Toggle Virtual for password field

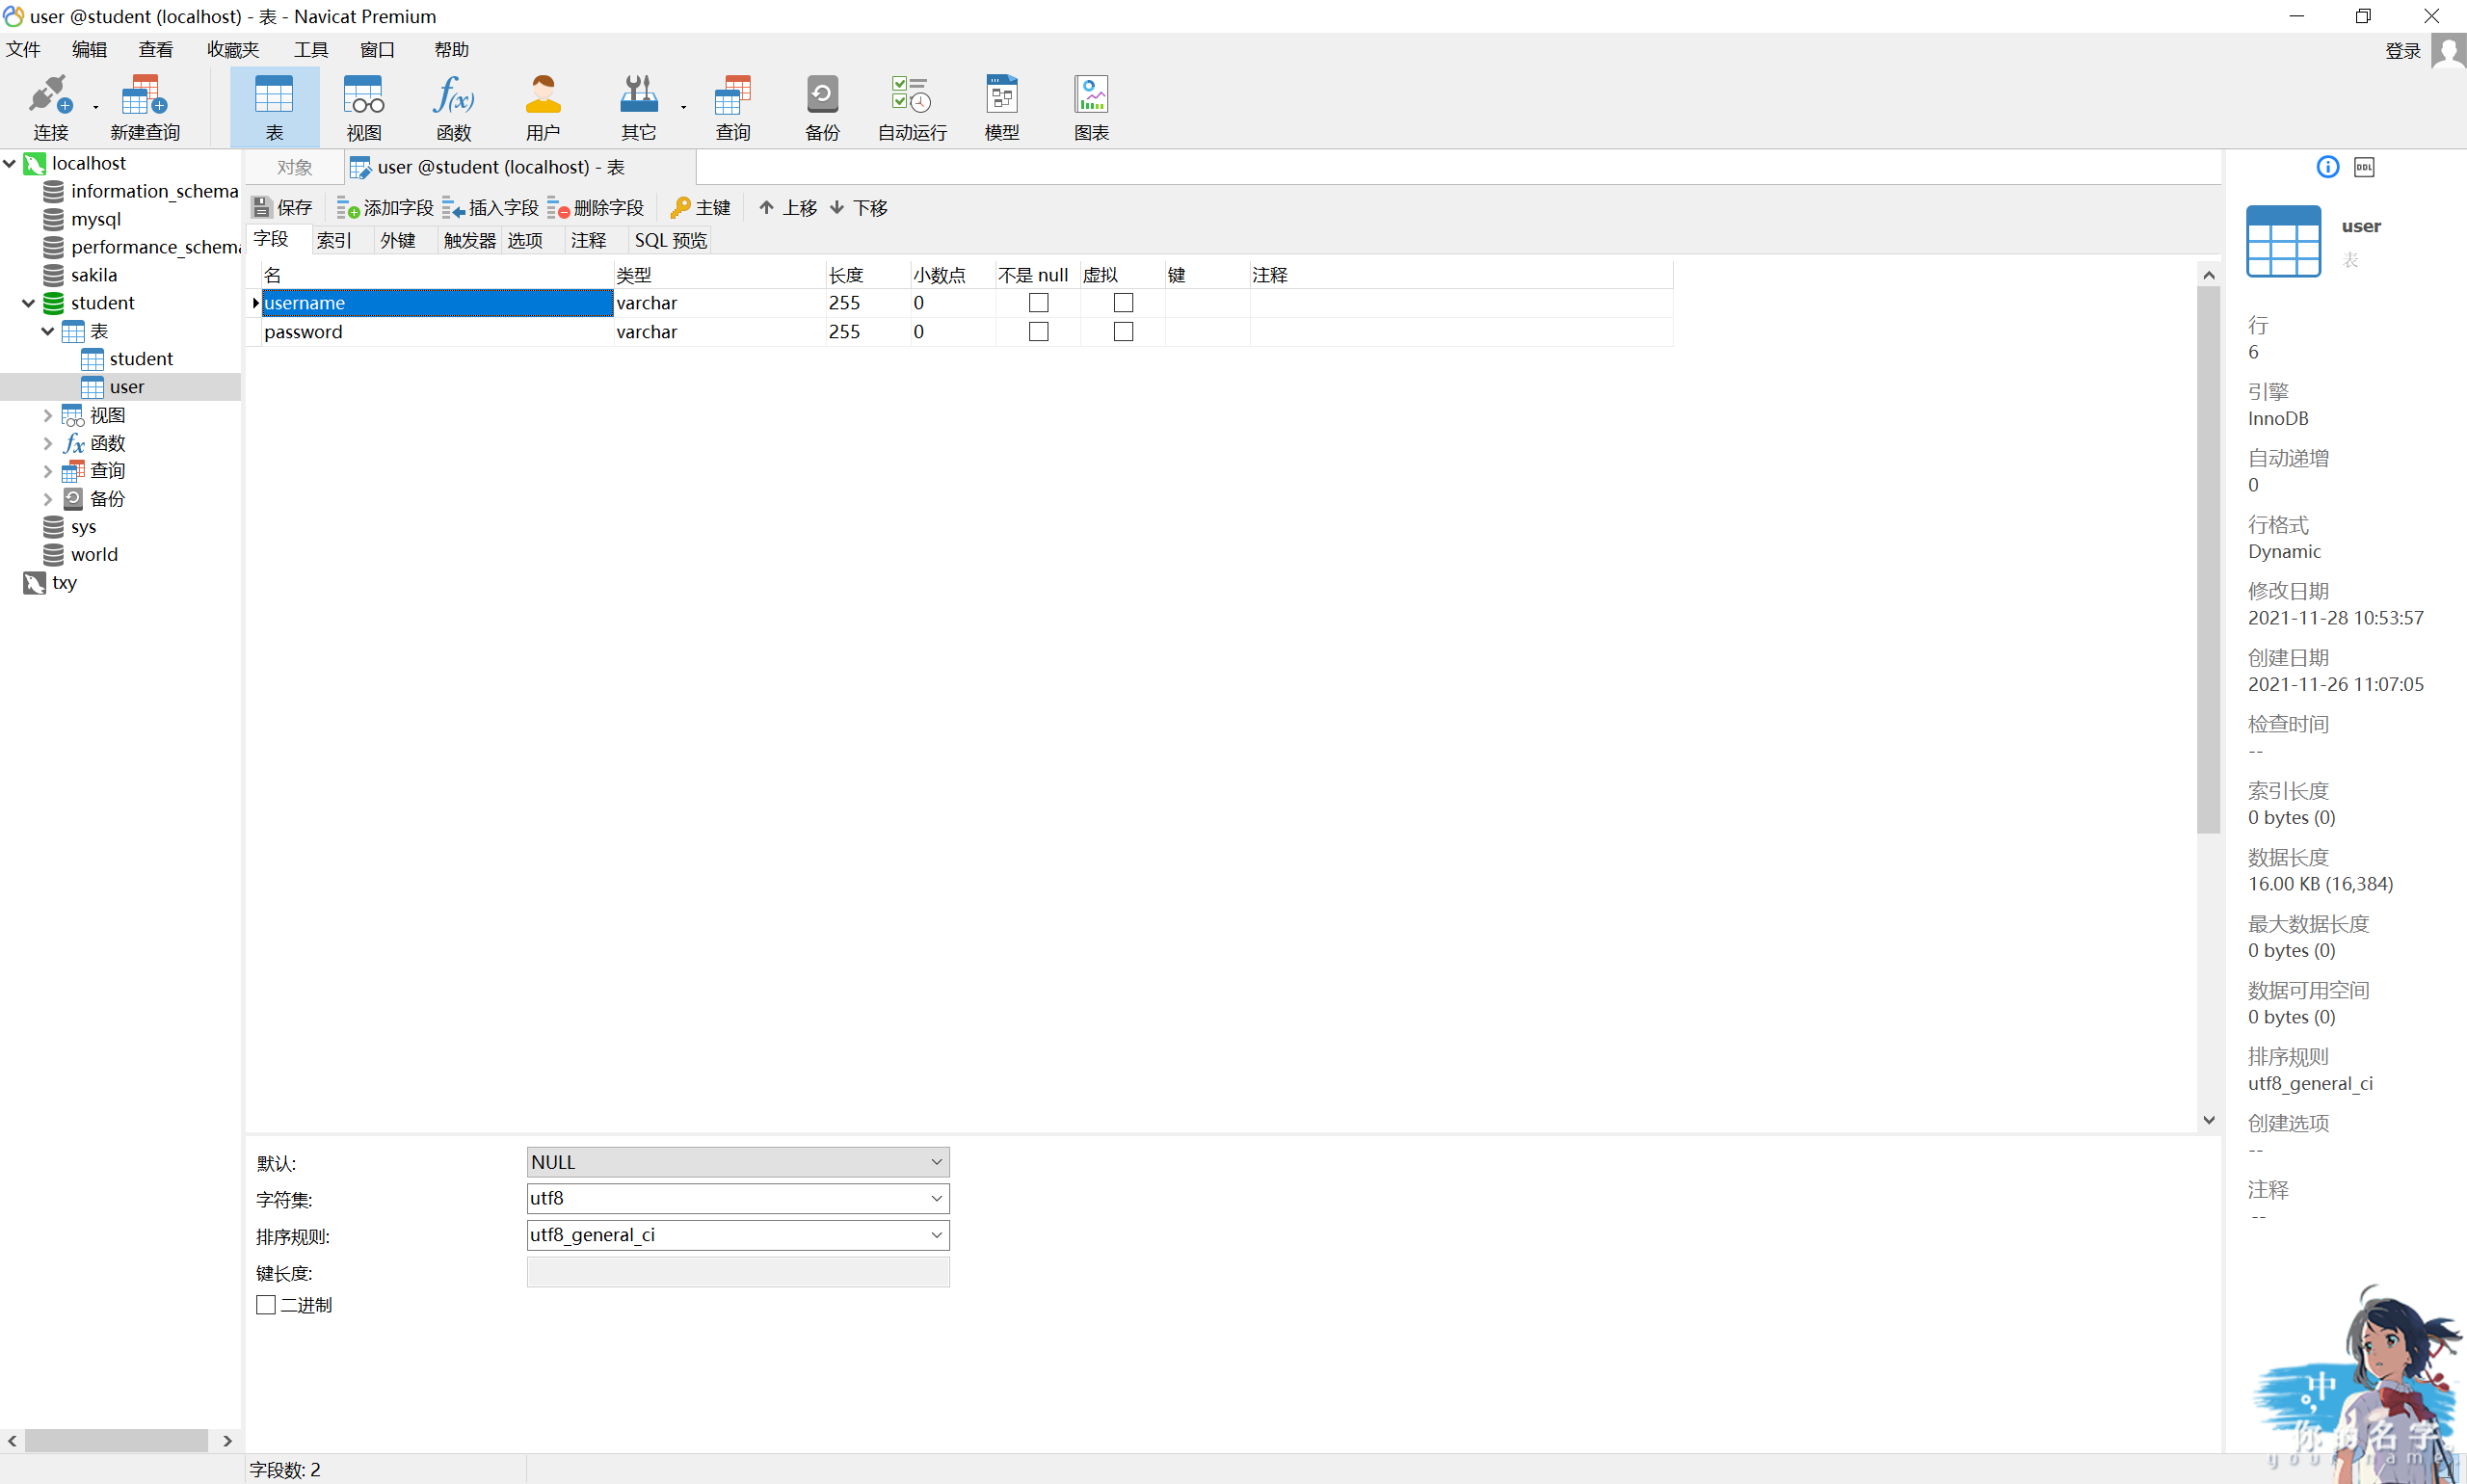click(x=1124, y=332)
